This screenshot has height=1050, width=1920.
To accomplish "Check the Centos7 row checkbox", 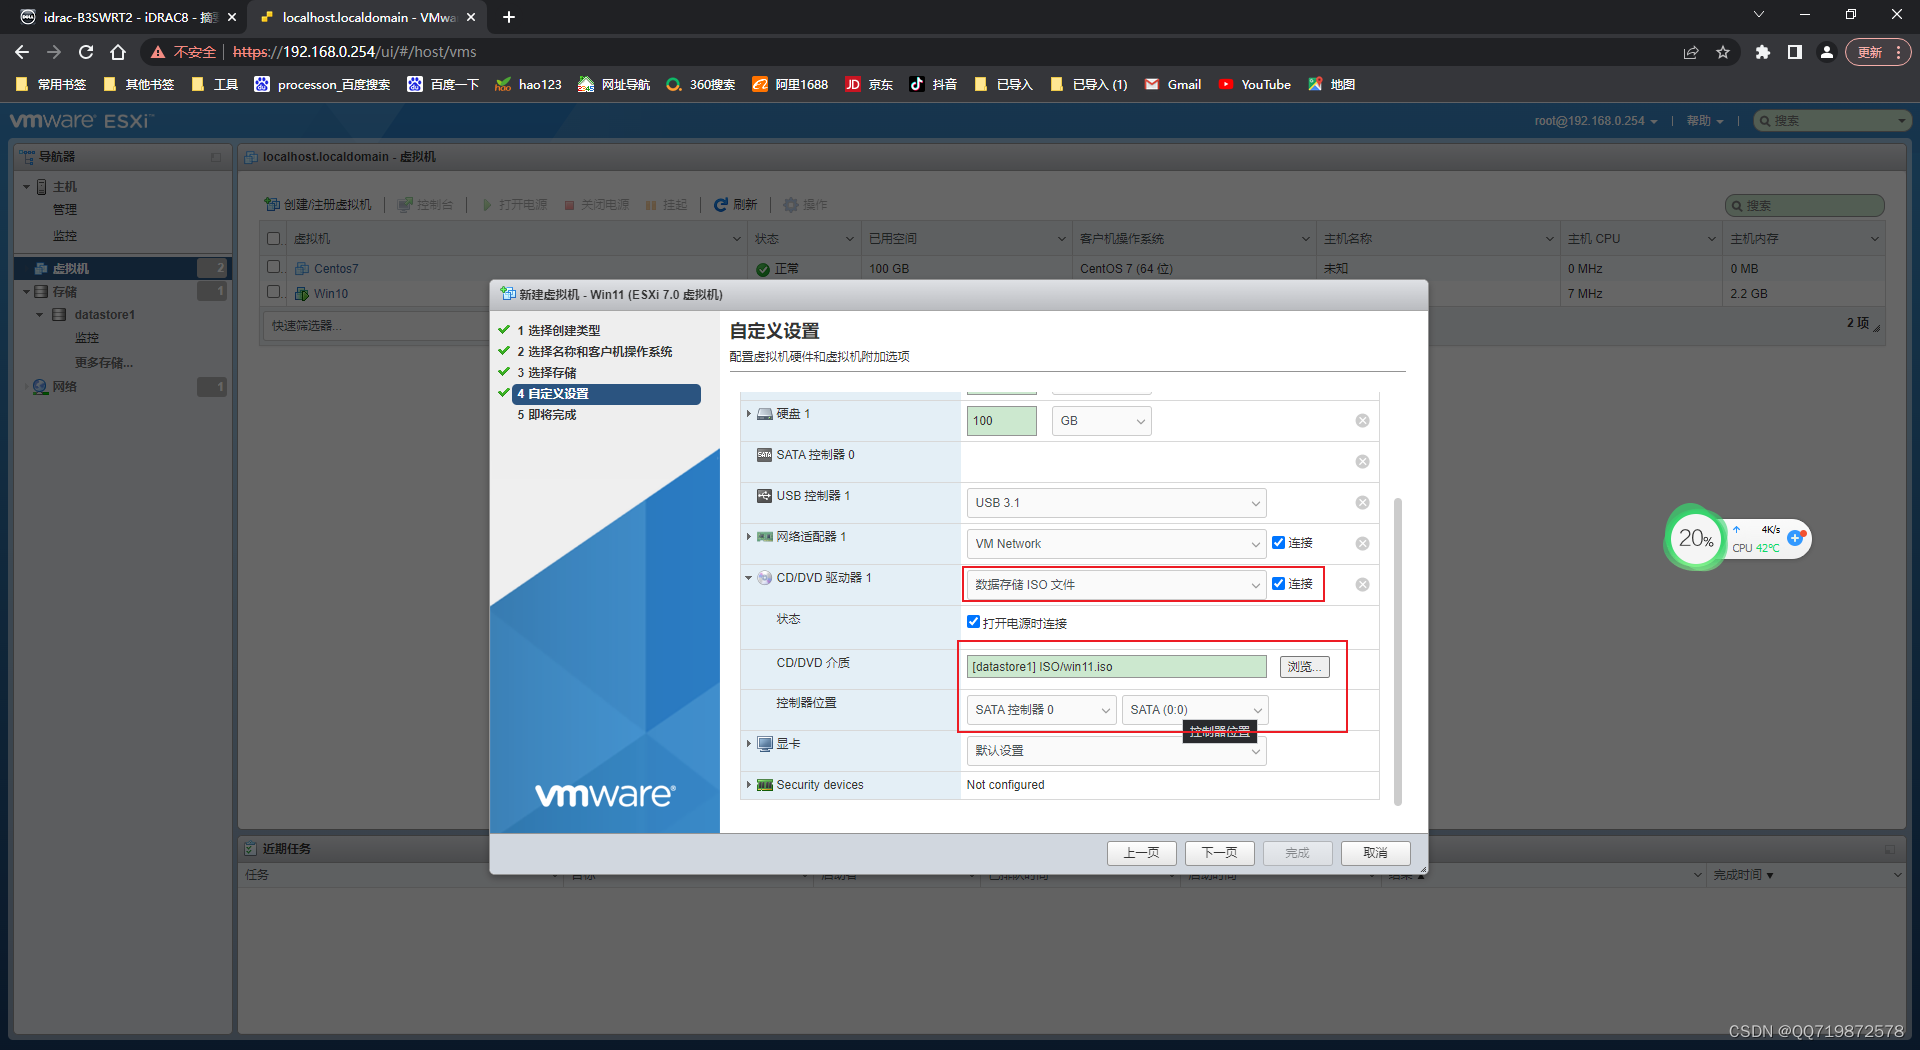I will [274, 267].
